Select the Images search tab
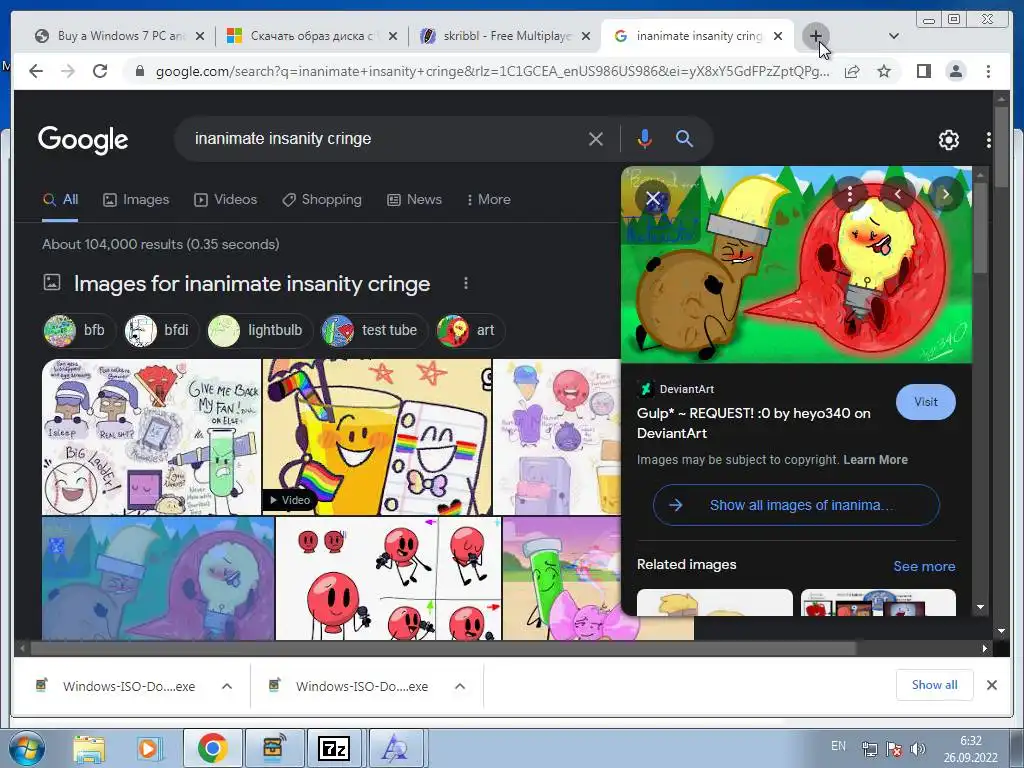 click(136, 200)
